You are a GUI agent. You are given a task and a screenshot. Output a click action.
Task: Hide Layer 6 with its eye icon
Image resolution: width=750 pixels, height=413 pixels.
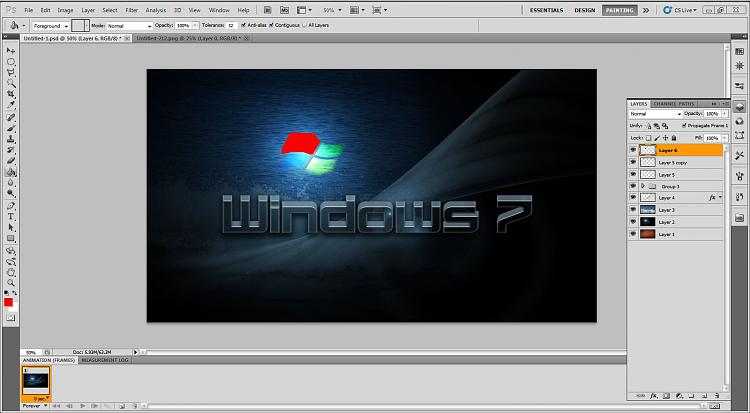coord(633,150)
